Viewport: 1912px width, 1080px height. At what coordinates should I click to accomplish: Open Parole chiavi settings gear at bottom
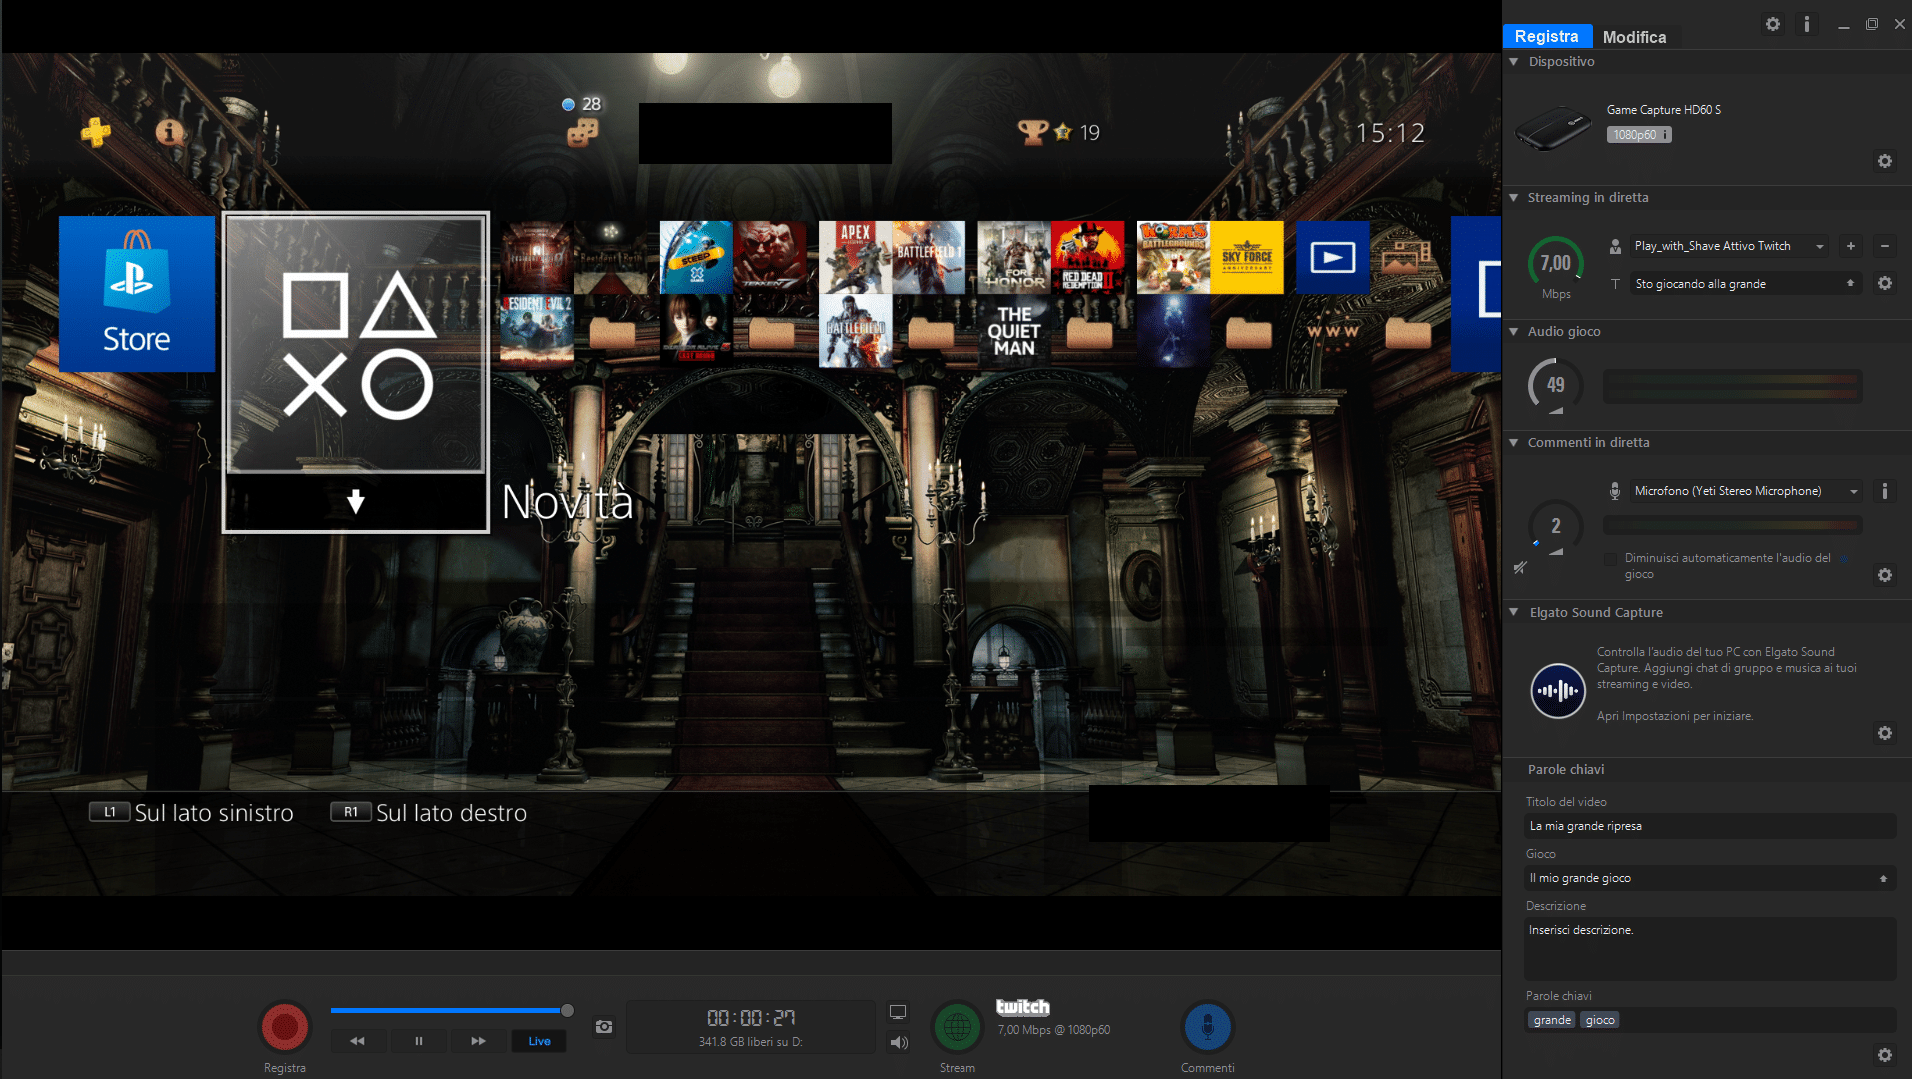click(x=1884, y=1055)
